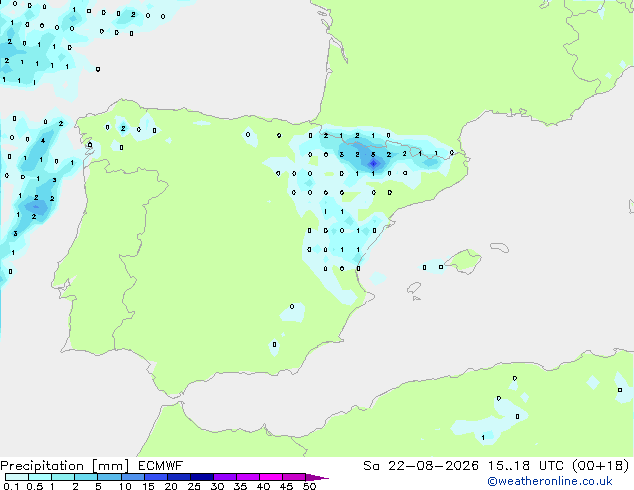Click the dark blue precipitation peak over the Pyrenees
This screenshot has width=634, height=490.
tap(374, 163)
